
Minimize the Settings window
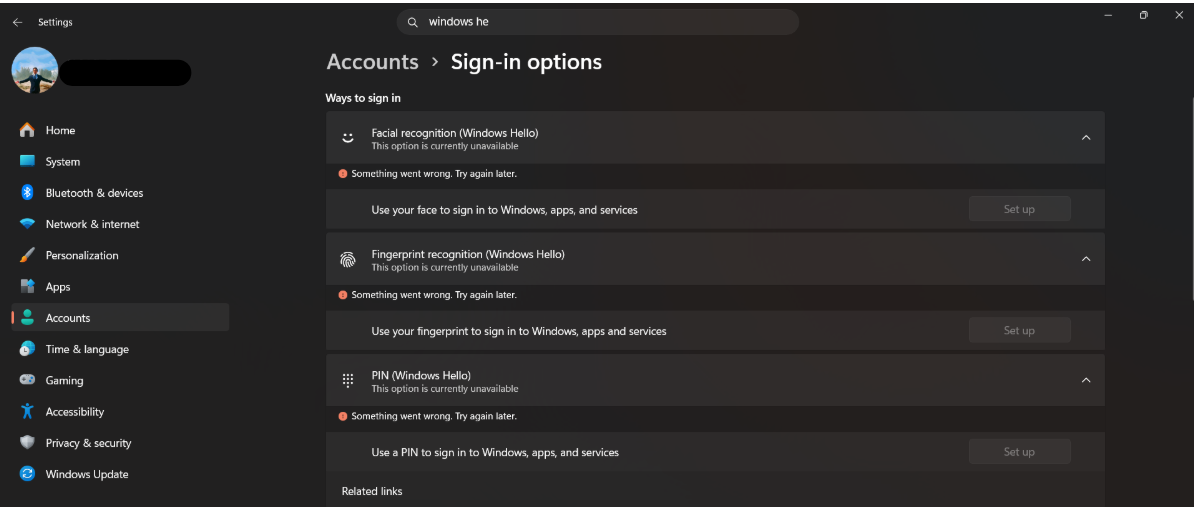click(x=1109, y=15)
